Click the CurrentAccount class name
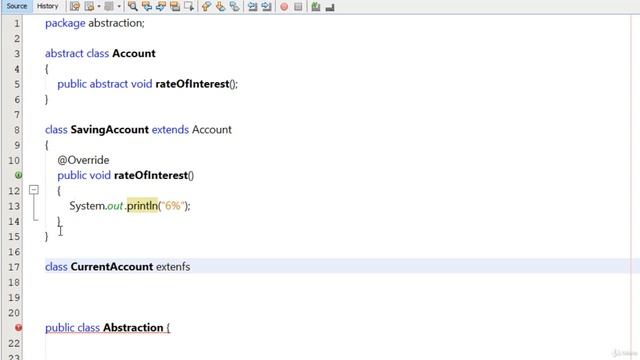The width and height of the screenshot is (640, 360). click(112, 267)
